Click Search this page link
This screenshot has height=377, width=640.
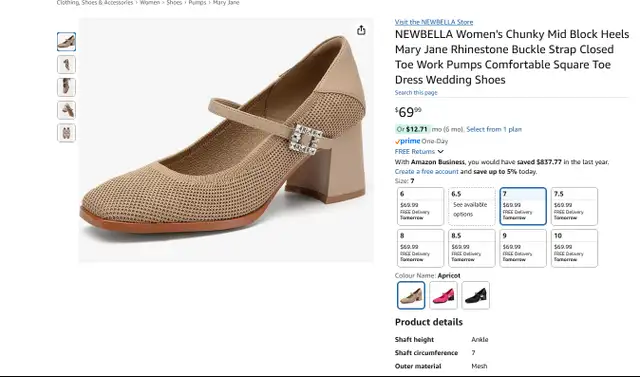(416, 93)
